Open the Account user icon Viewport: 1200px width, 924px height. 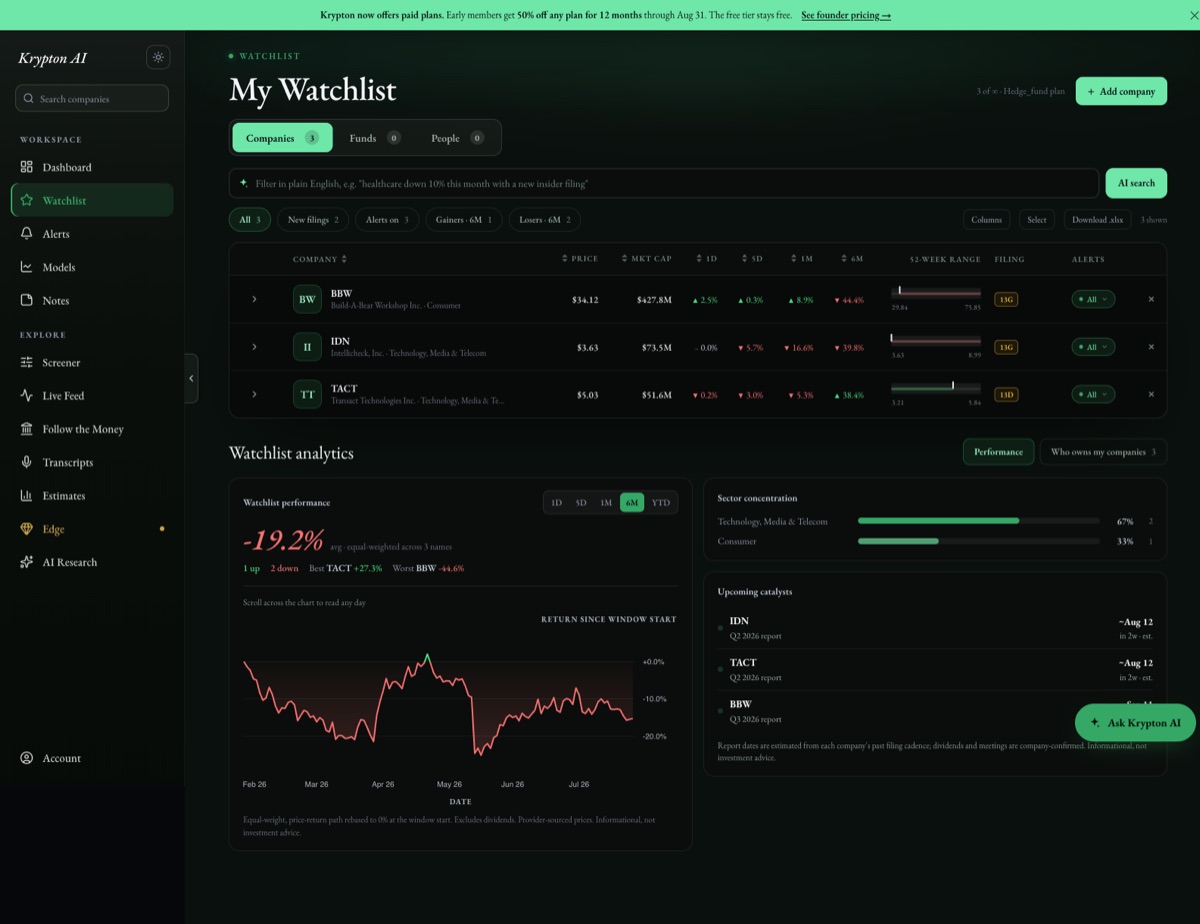click(x=27, y=758)
